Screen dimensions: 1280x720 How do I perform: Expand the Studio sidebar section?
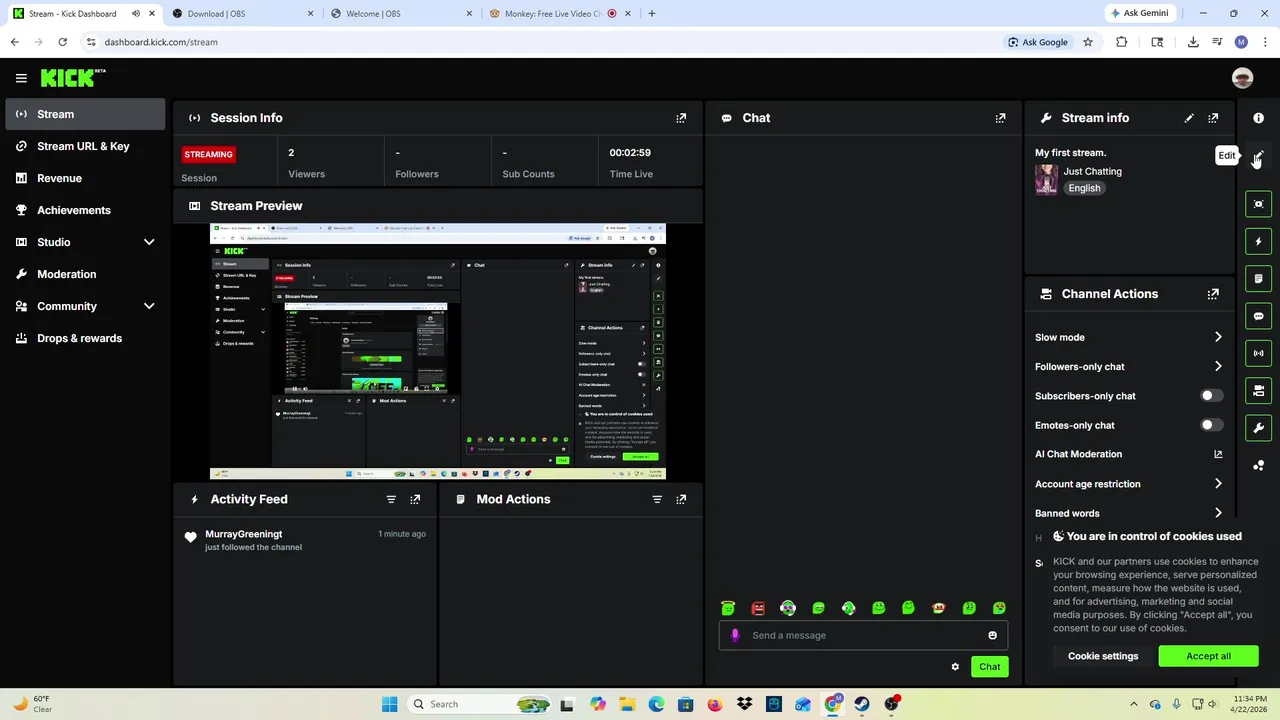(x=149, y=242)
